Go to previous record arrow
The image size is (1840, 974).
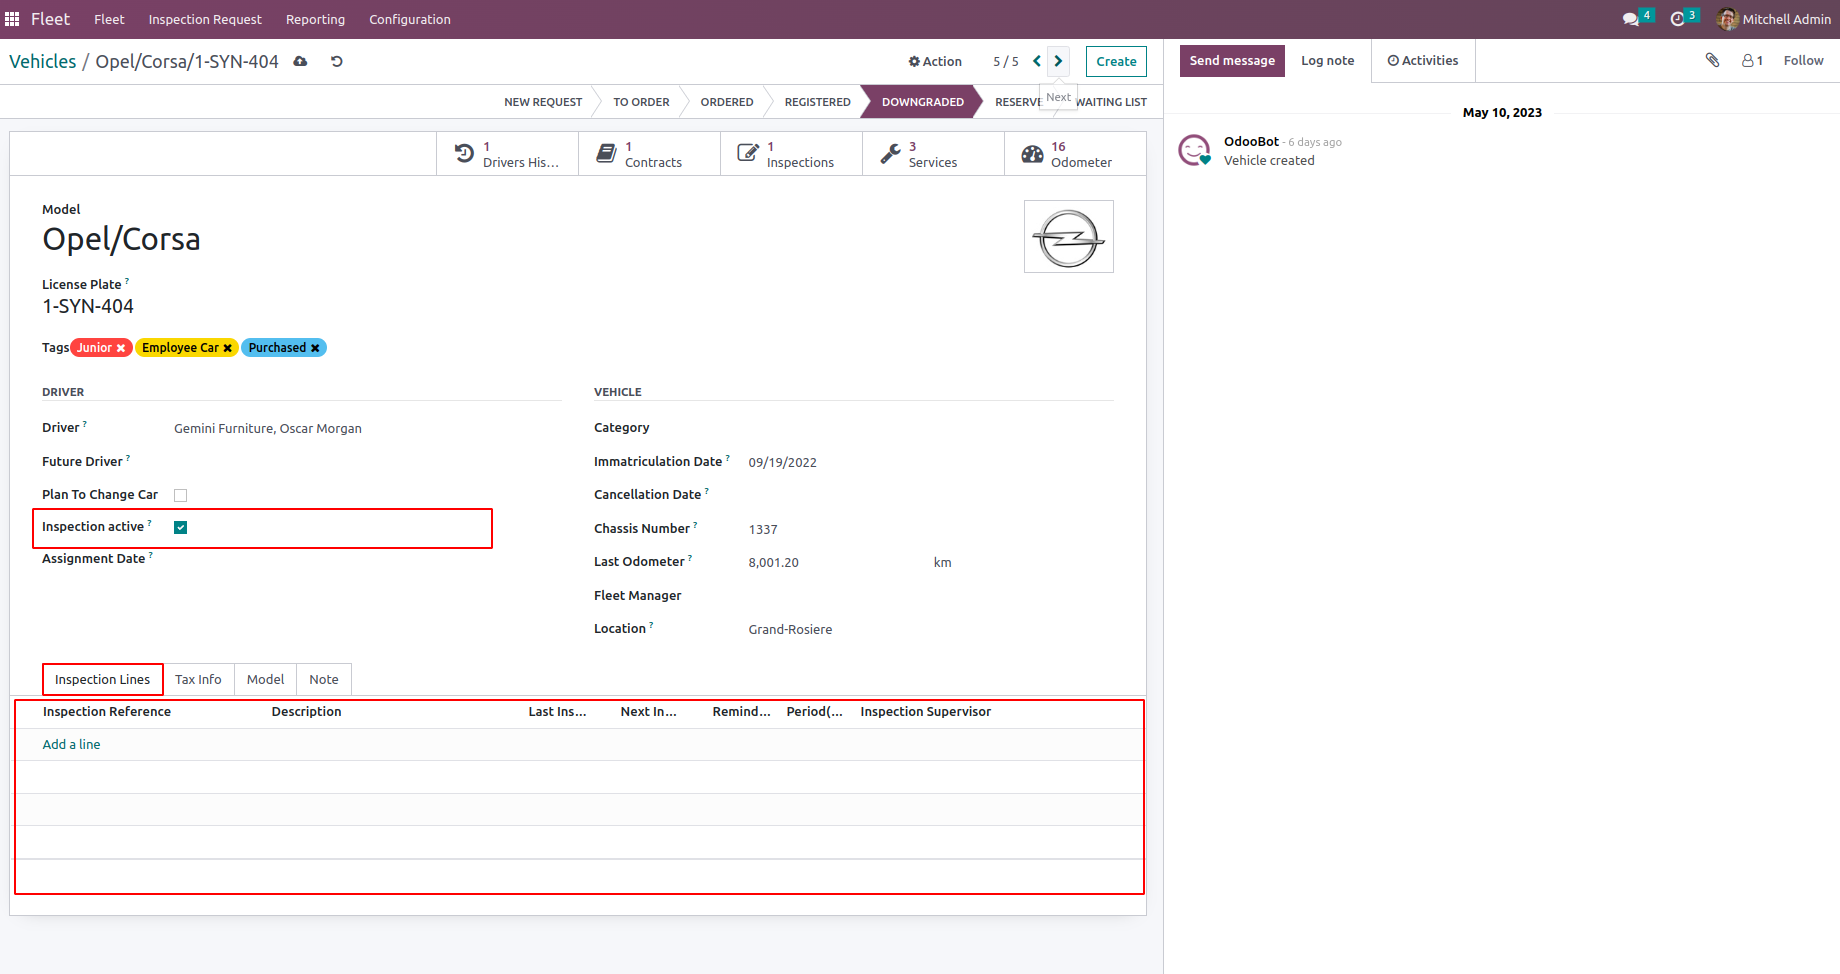[1037, 61]
